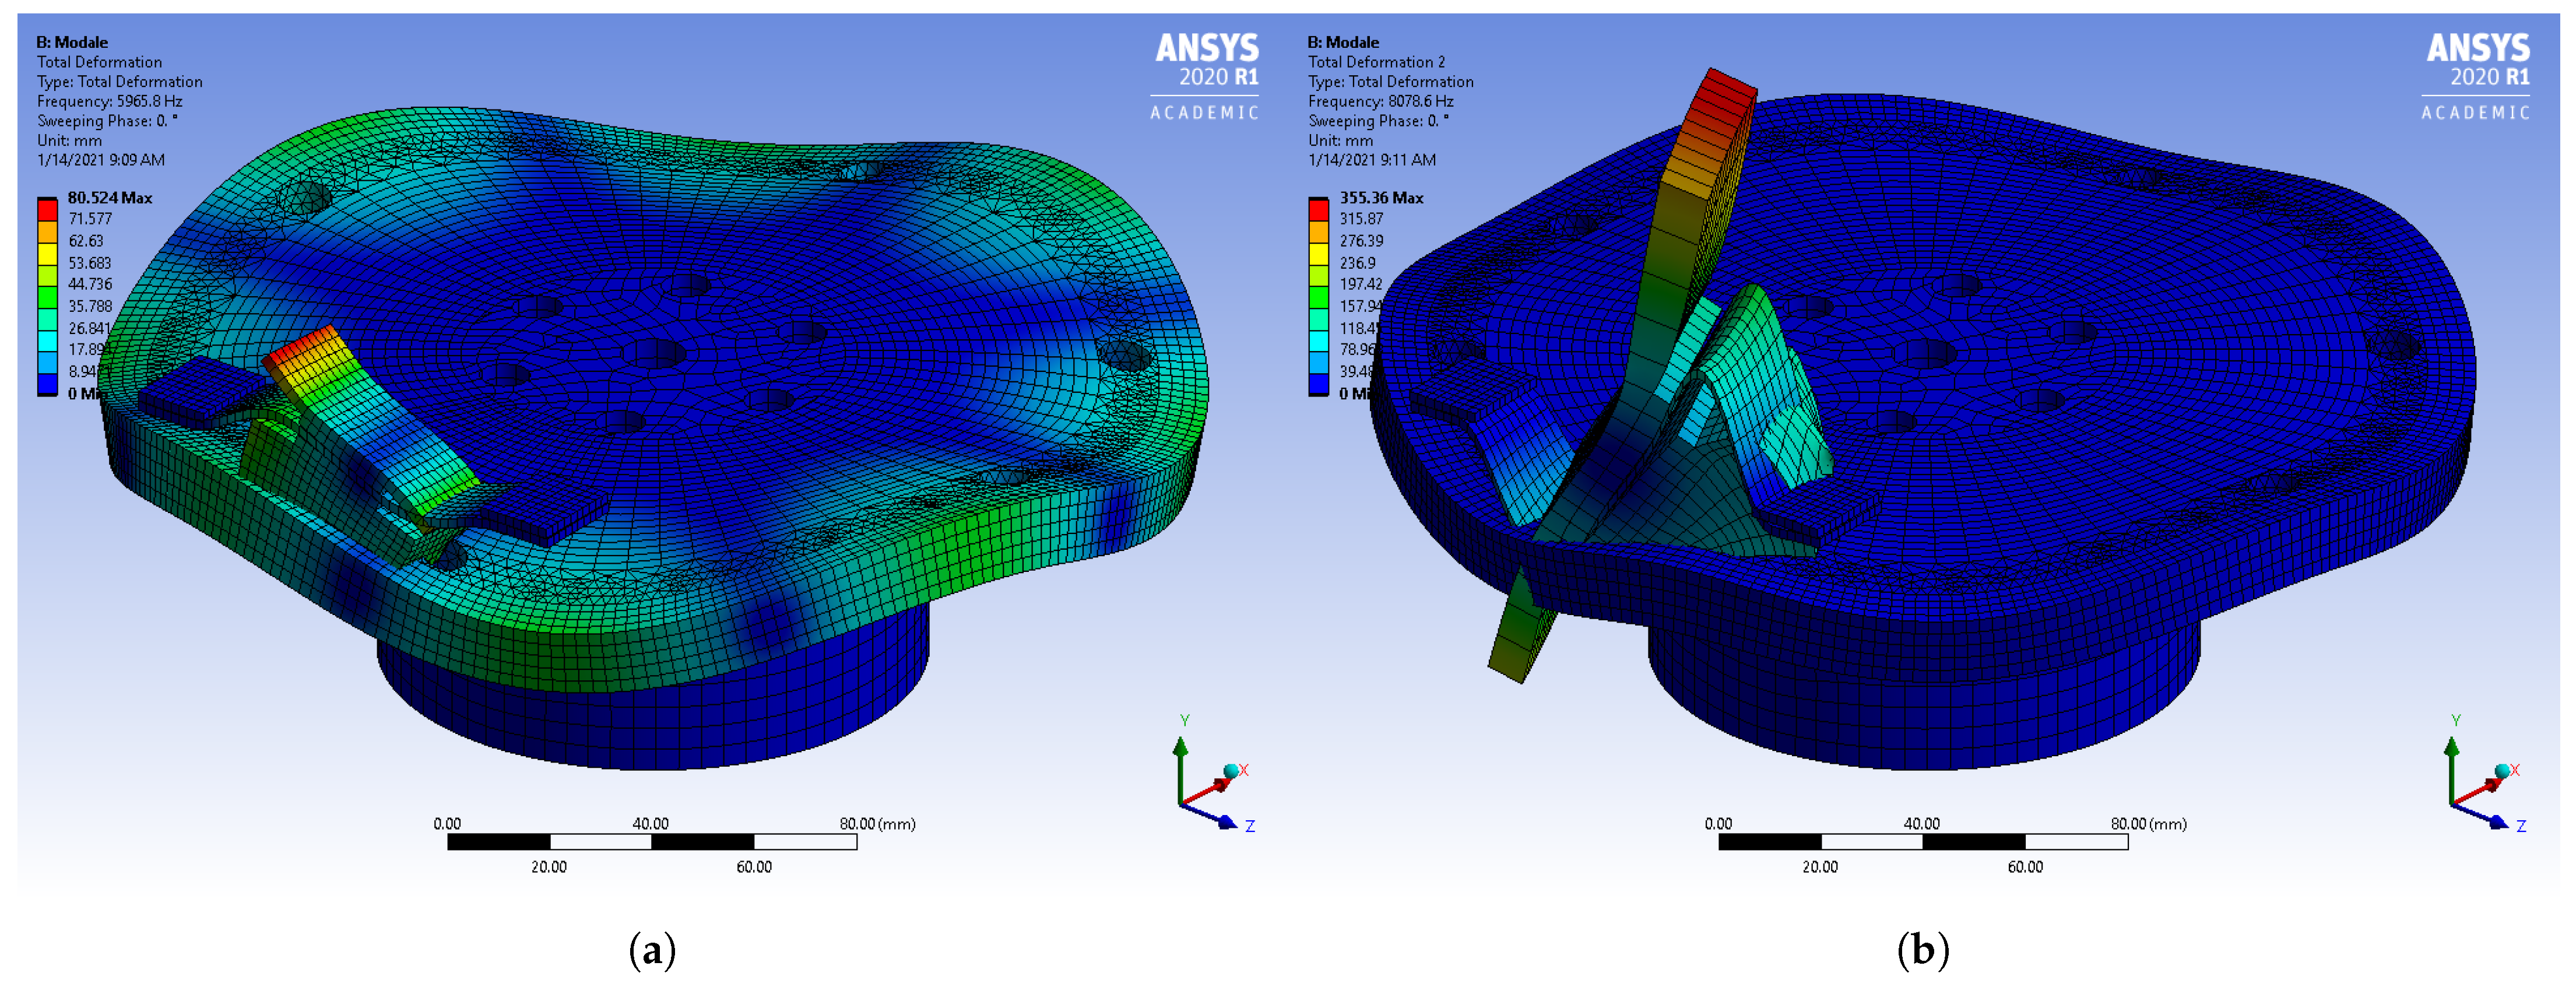Click the cyan isometric ball on right triad
Viewport: 2576px width, 987px height.
2502,771
